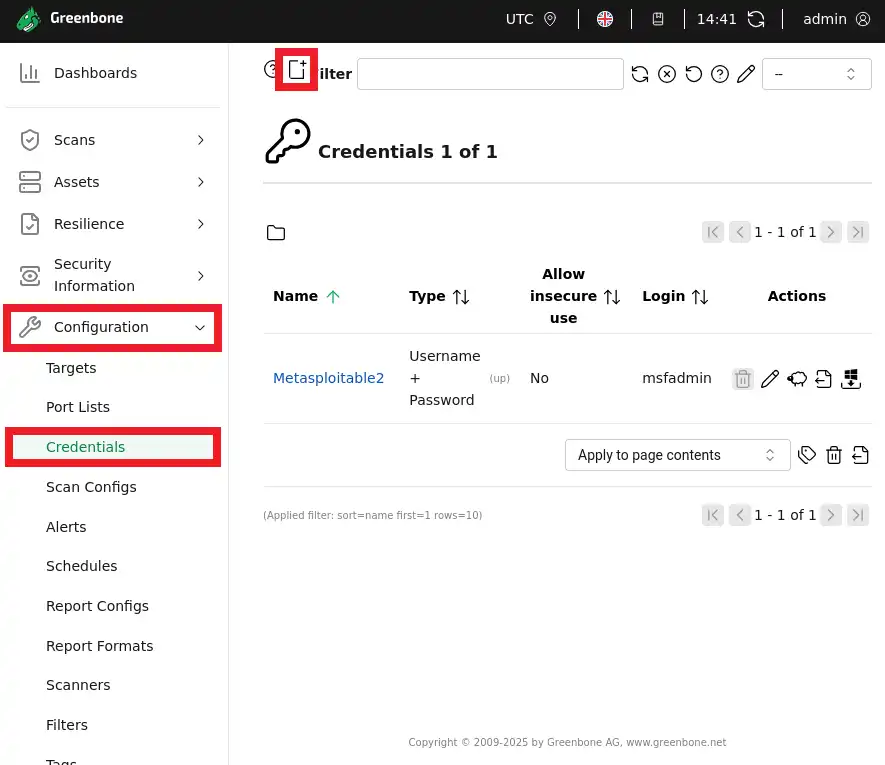Click the Filter text input field
The image size is (885, 765).
pos(490,74)
